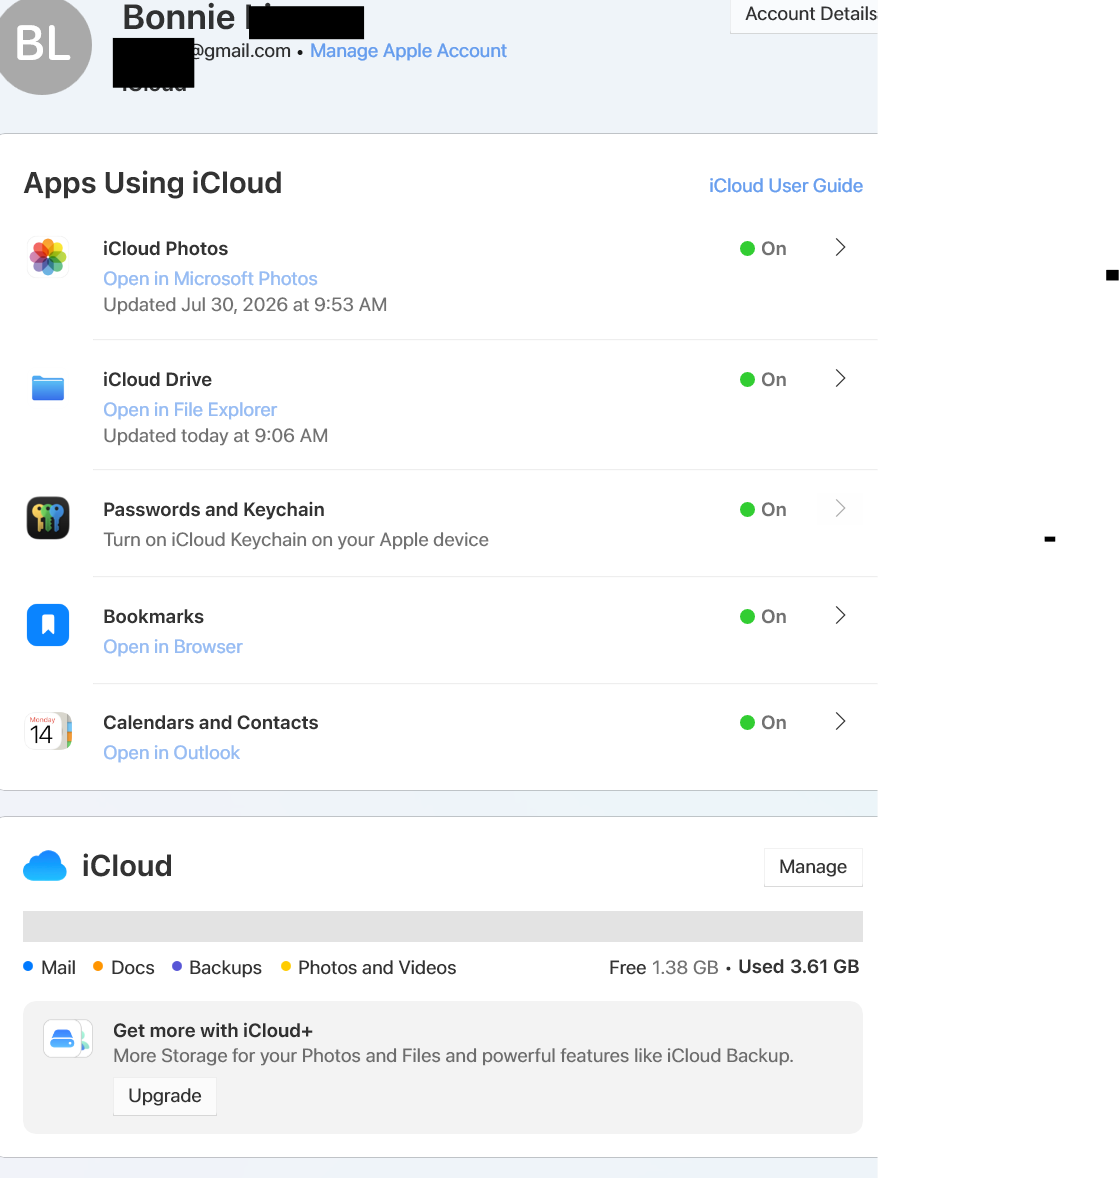Toggle Calendars and Contacts On status
Image resolution: width=1119 pixels, height=1178 pixels.
click(763, 723)
